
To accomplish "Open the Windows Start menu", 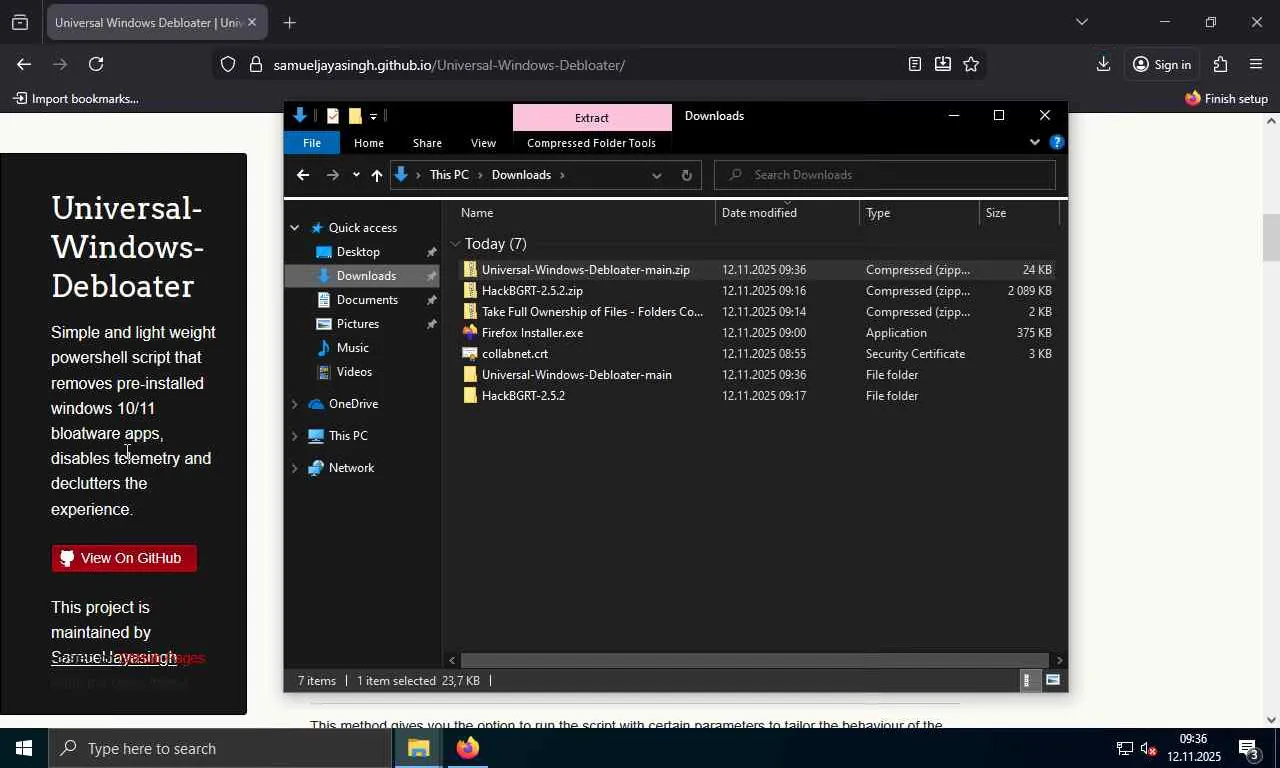I will (x=24, y=748).
